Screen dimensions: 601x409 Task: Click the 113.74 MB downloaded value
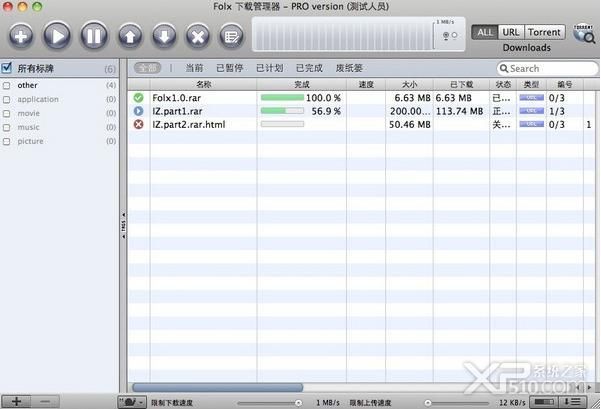click(x=459, y=112)
